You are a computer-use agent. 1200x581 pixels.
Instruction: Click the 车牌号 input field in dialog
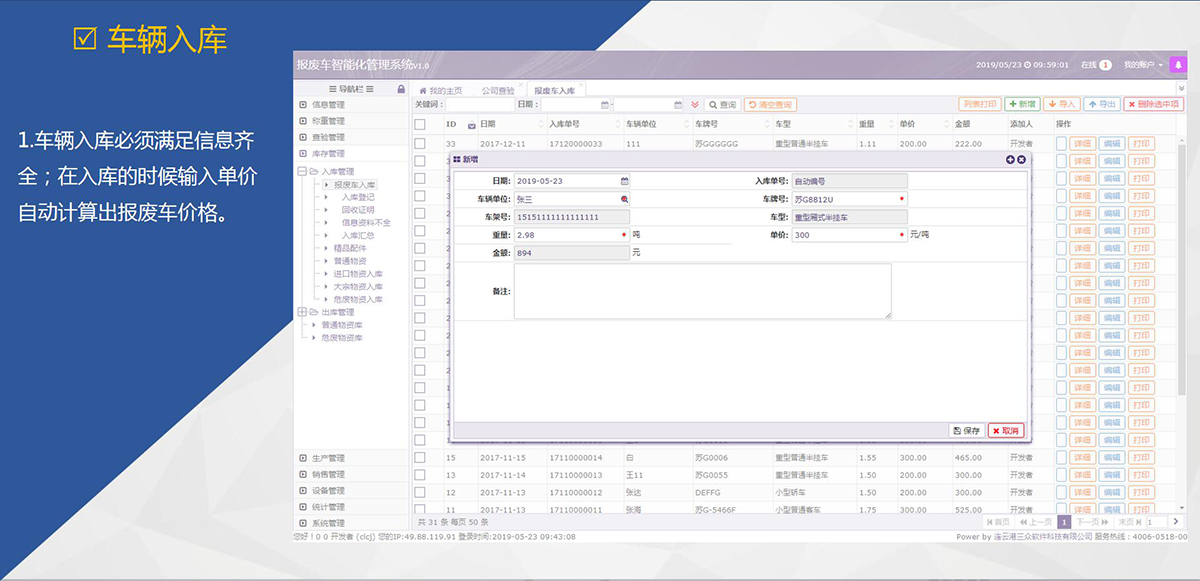[x=849, y=199]
